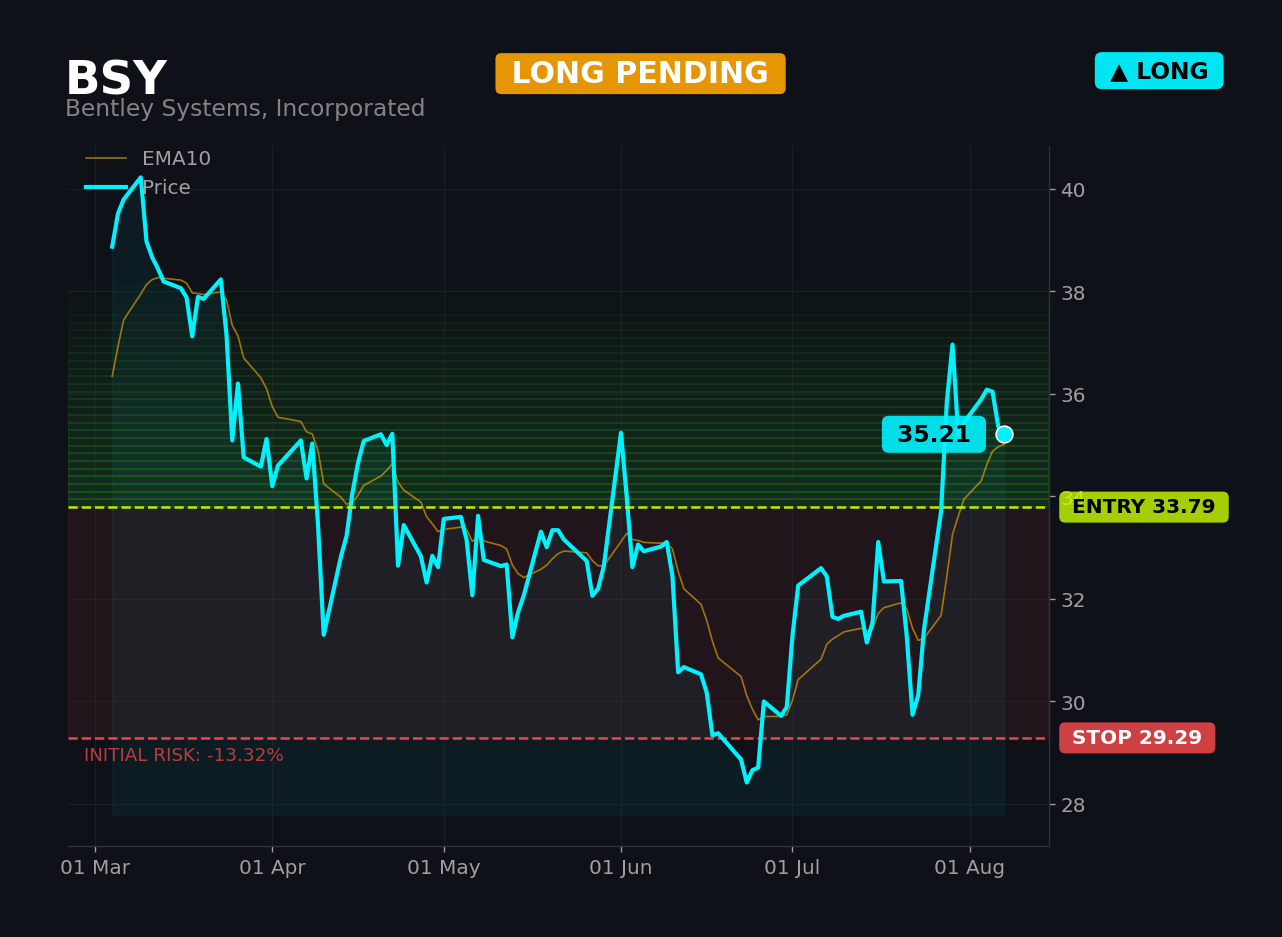Click the 01 May date axis label
Viewport: 1282px width, 937px height.
(x=444, y=868)
